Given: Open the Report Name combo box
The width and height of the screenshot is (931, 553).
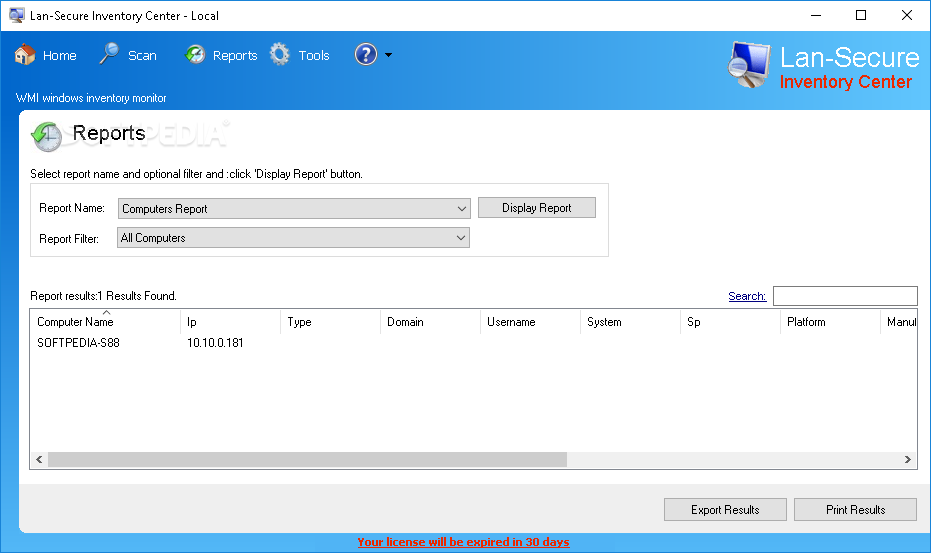Looking at the screenshot, I should click(294, 208).
